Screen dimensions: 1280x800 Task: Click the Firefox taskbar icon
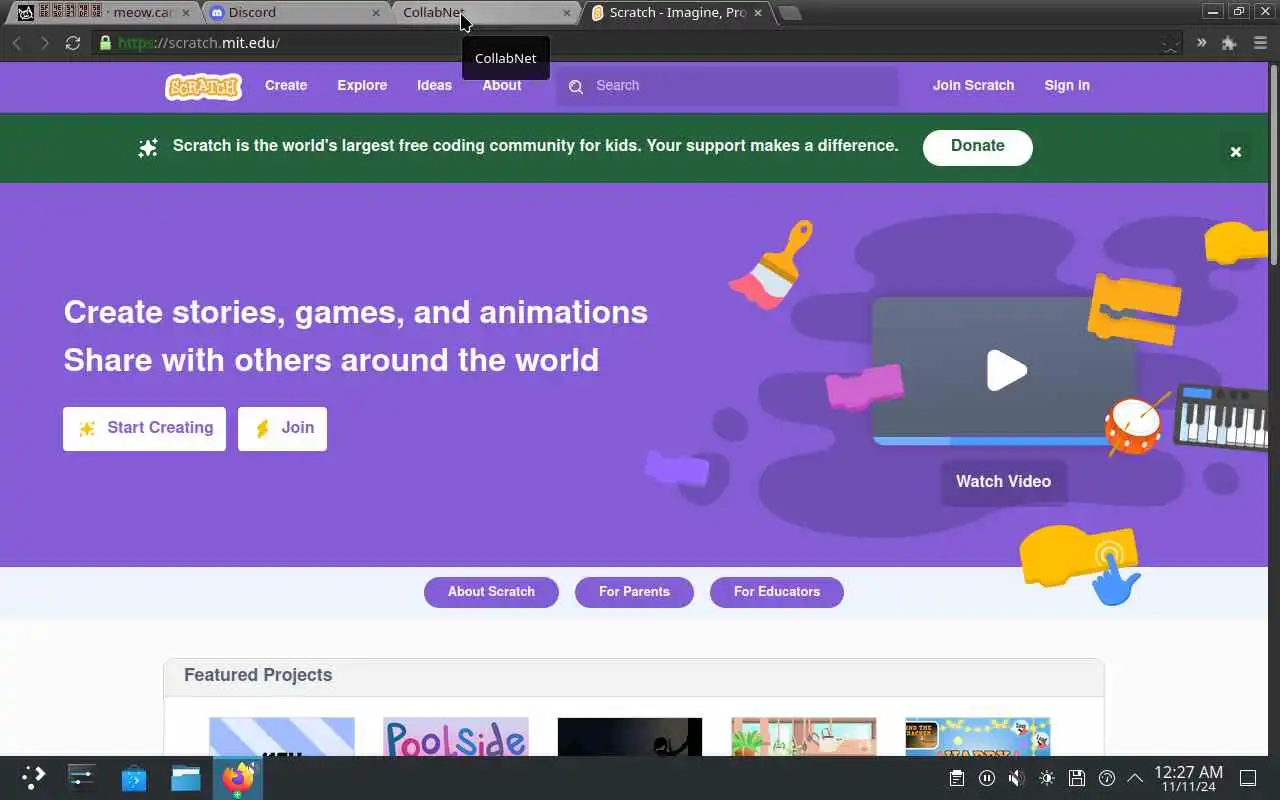coord(238,778)
